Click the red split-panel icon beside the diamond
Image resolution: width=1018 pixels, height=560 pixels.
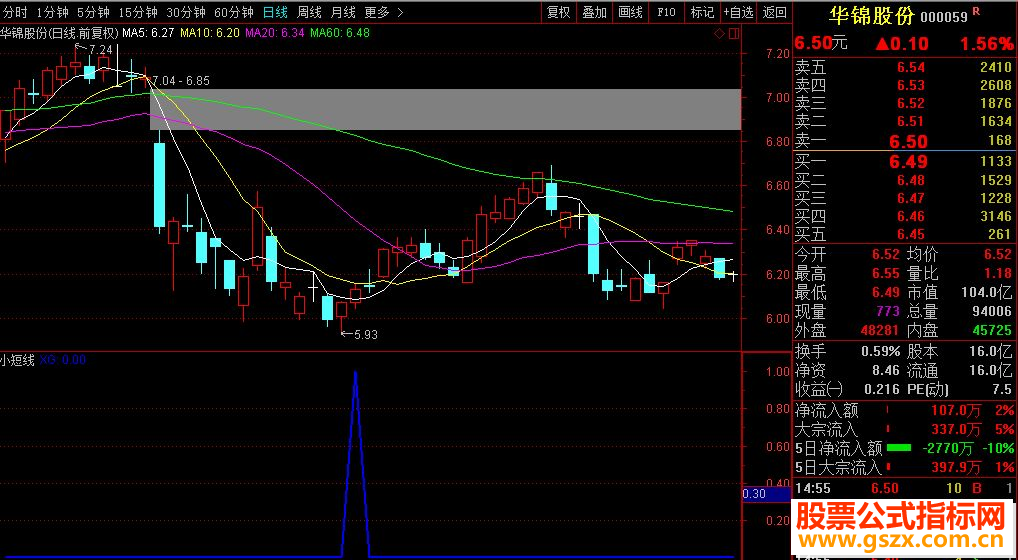click(734, 34)
